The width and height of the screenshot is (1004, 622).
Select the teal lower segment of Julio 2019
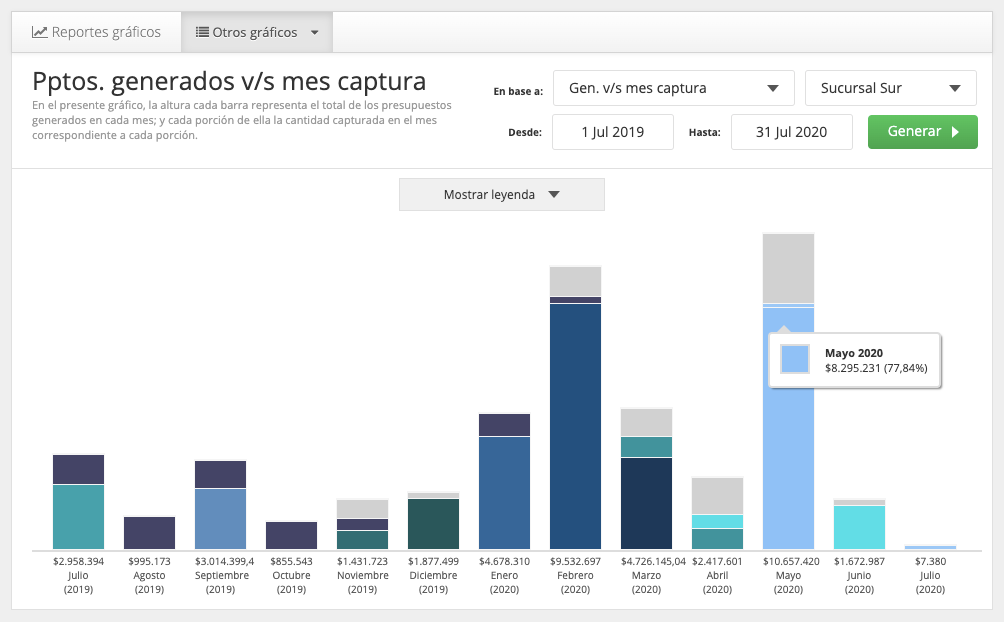click(78, 517)
